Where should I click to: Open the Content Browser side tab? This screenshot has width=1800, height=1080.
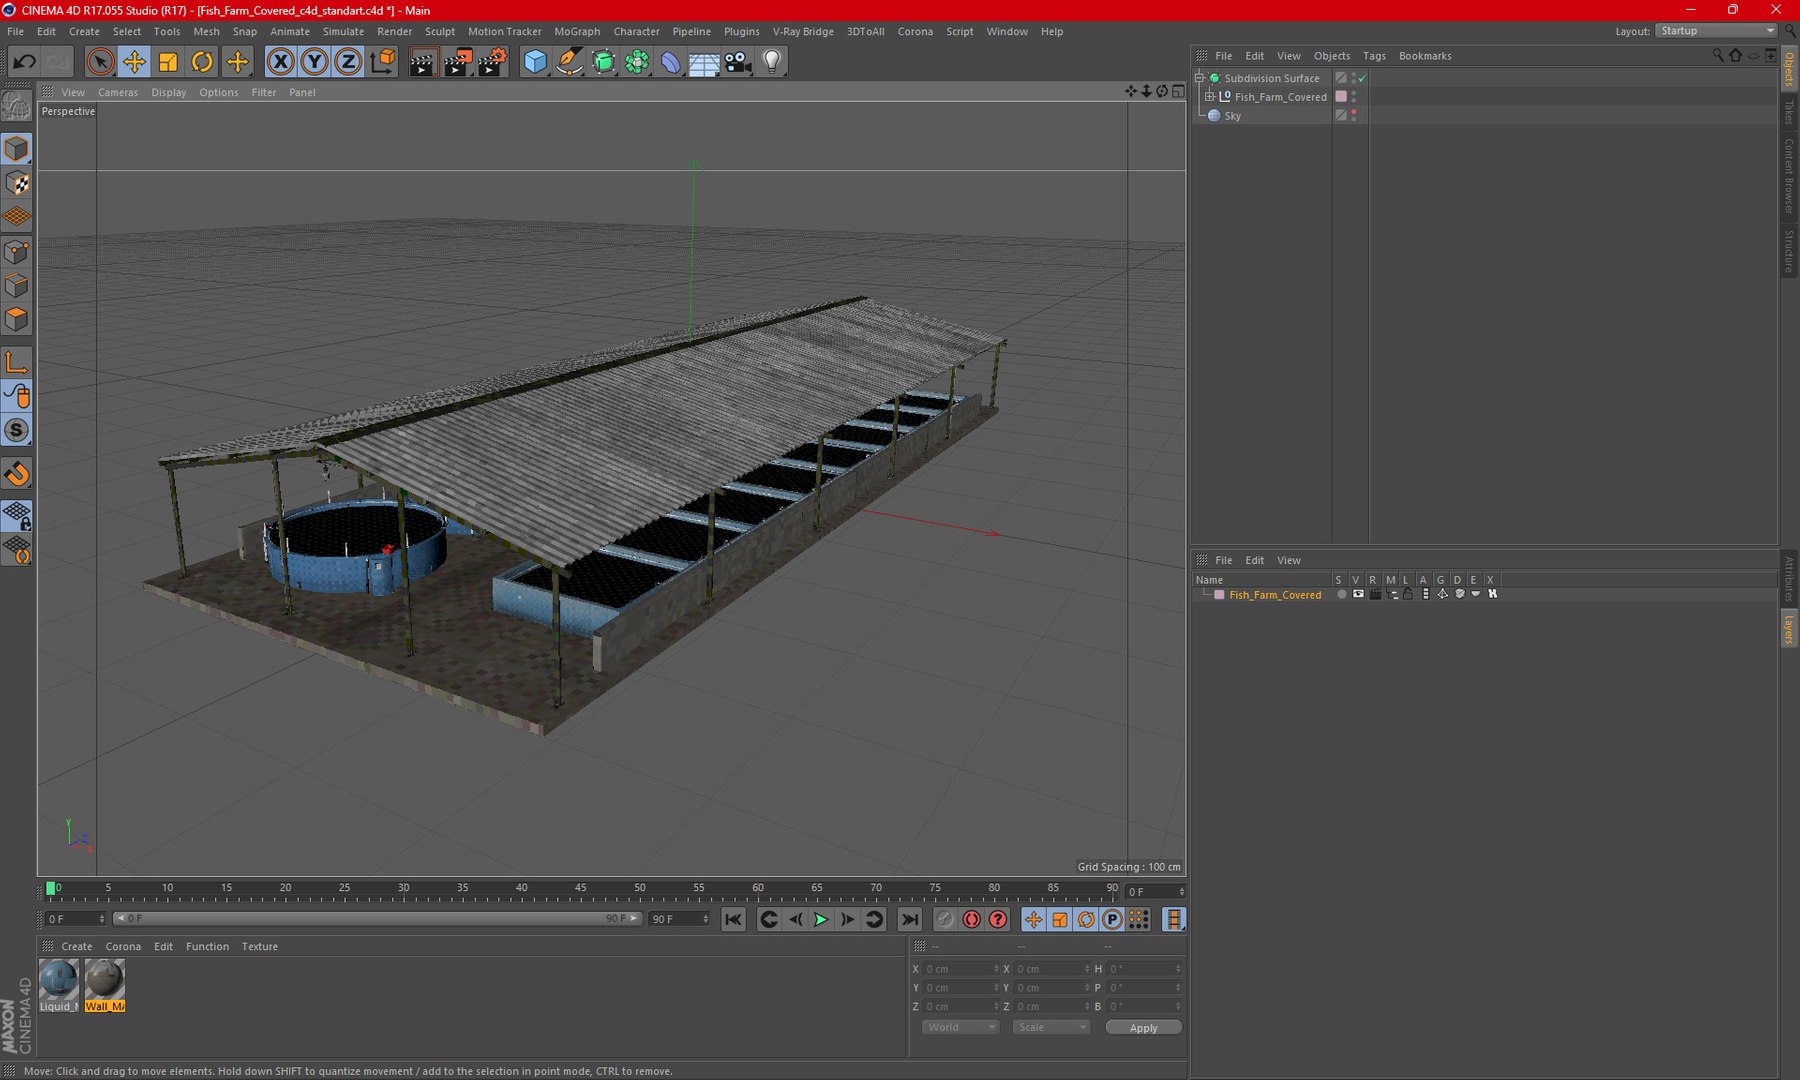click(x=1789, y=176)
